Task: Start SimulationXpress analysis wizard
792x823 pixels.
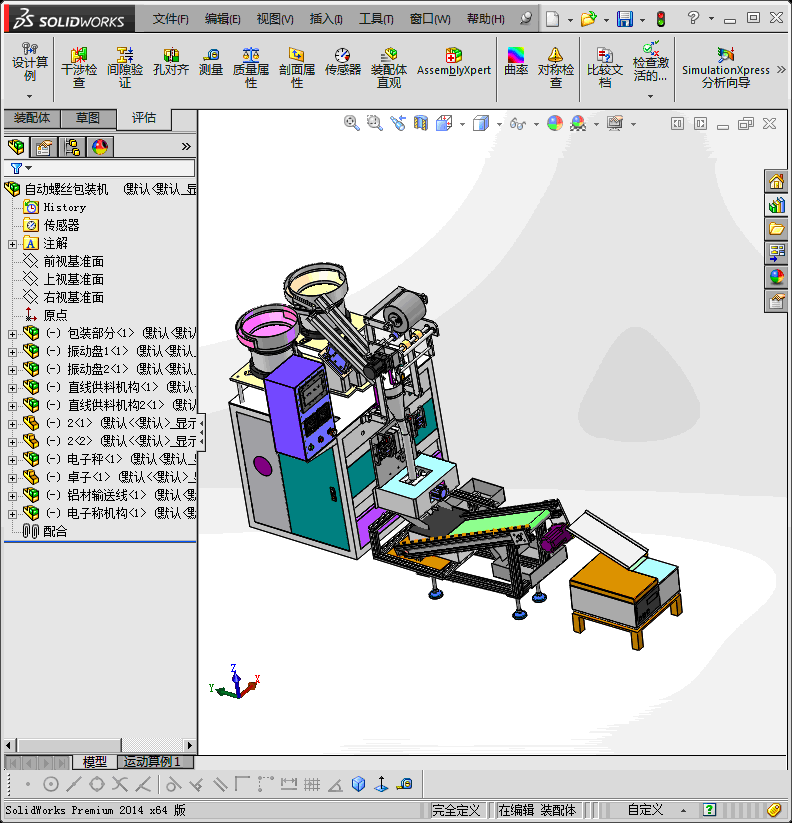Action: pyautogui.click(x=726, y=68)
